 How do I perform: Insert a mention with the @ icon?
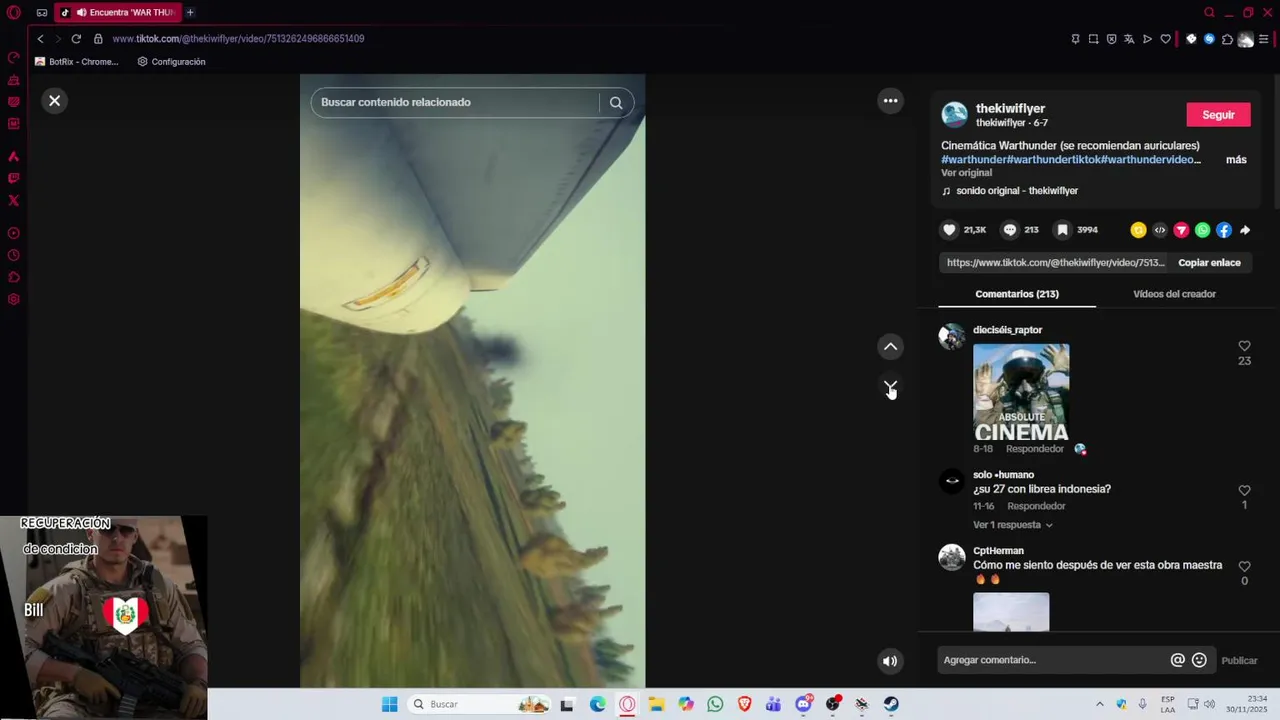[1177, 660]
